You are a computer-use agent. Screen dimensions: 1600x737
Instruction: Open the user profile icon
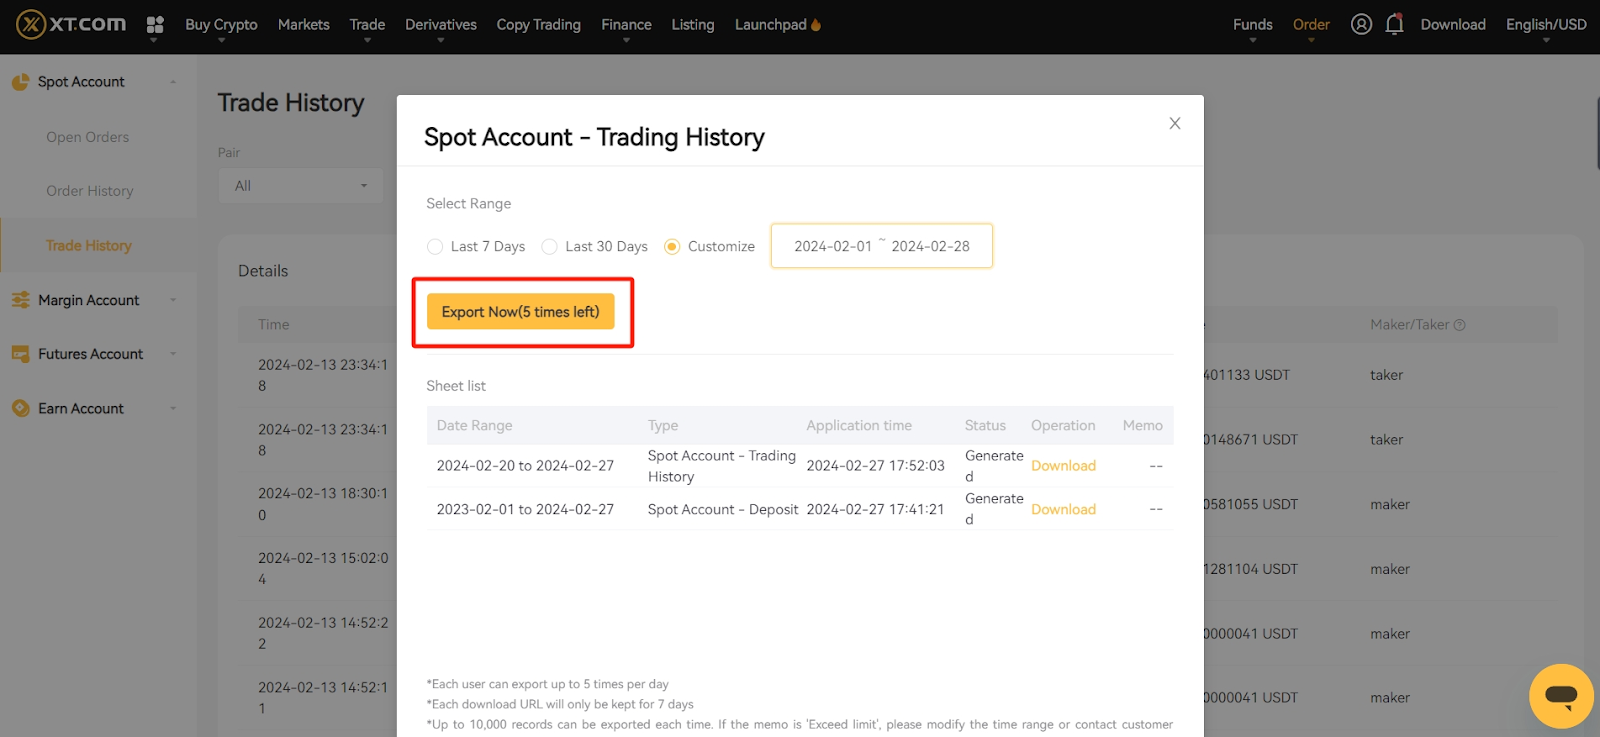(x=1361, y=24)
